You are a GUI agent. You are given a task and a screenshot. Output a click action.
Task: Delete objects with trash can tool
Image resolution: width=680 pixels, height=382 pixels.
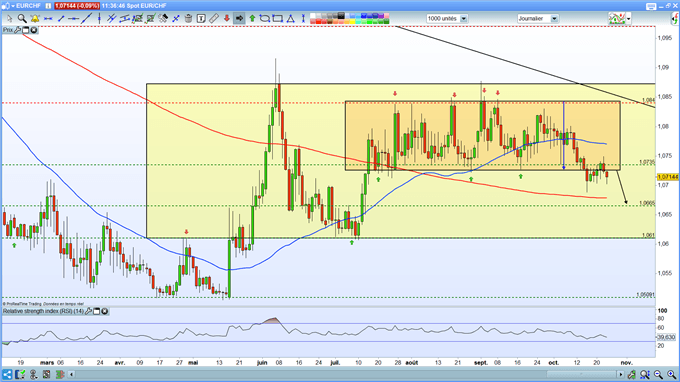188,18
